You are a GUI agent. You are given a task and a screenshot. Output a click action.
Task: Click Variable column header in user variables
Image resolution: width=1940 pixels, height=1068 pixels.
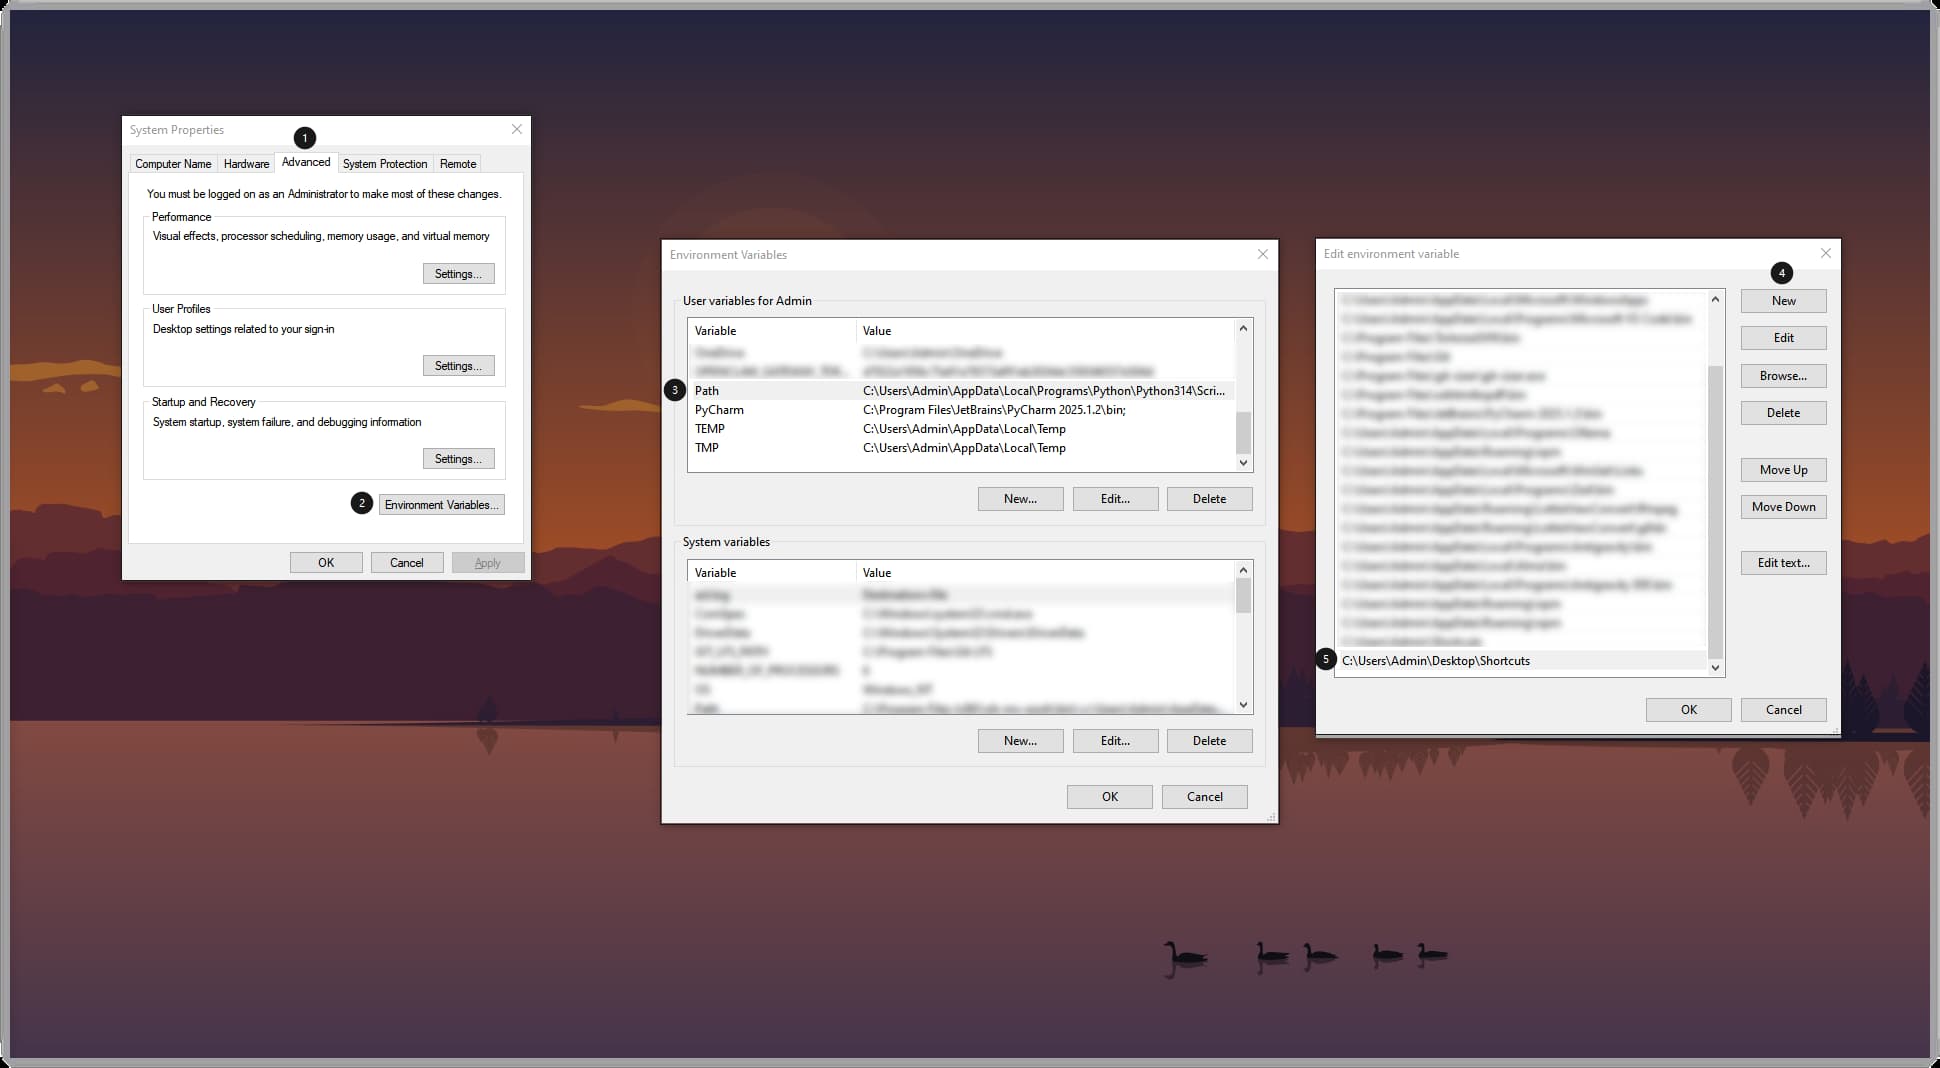771,331
